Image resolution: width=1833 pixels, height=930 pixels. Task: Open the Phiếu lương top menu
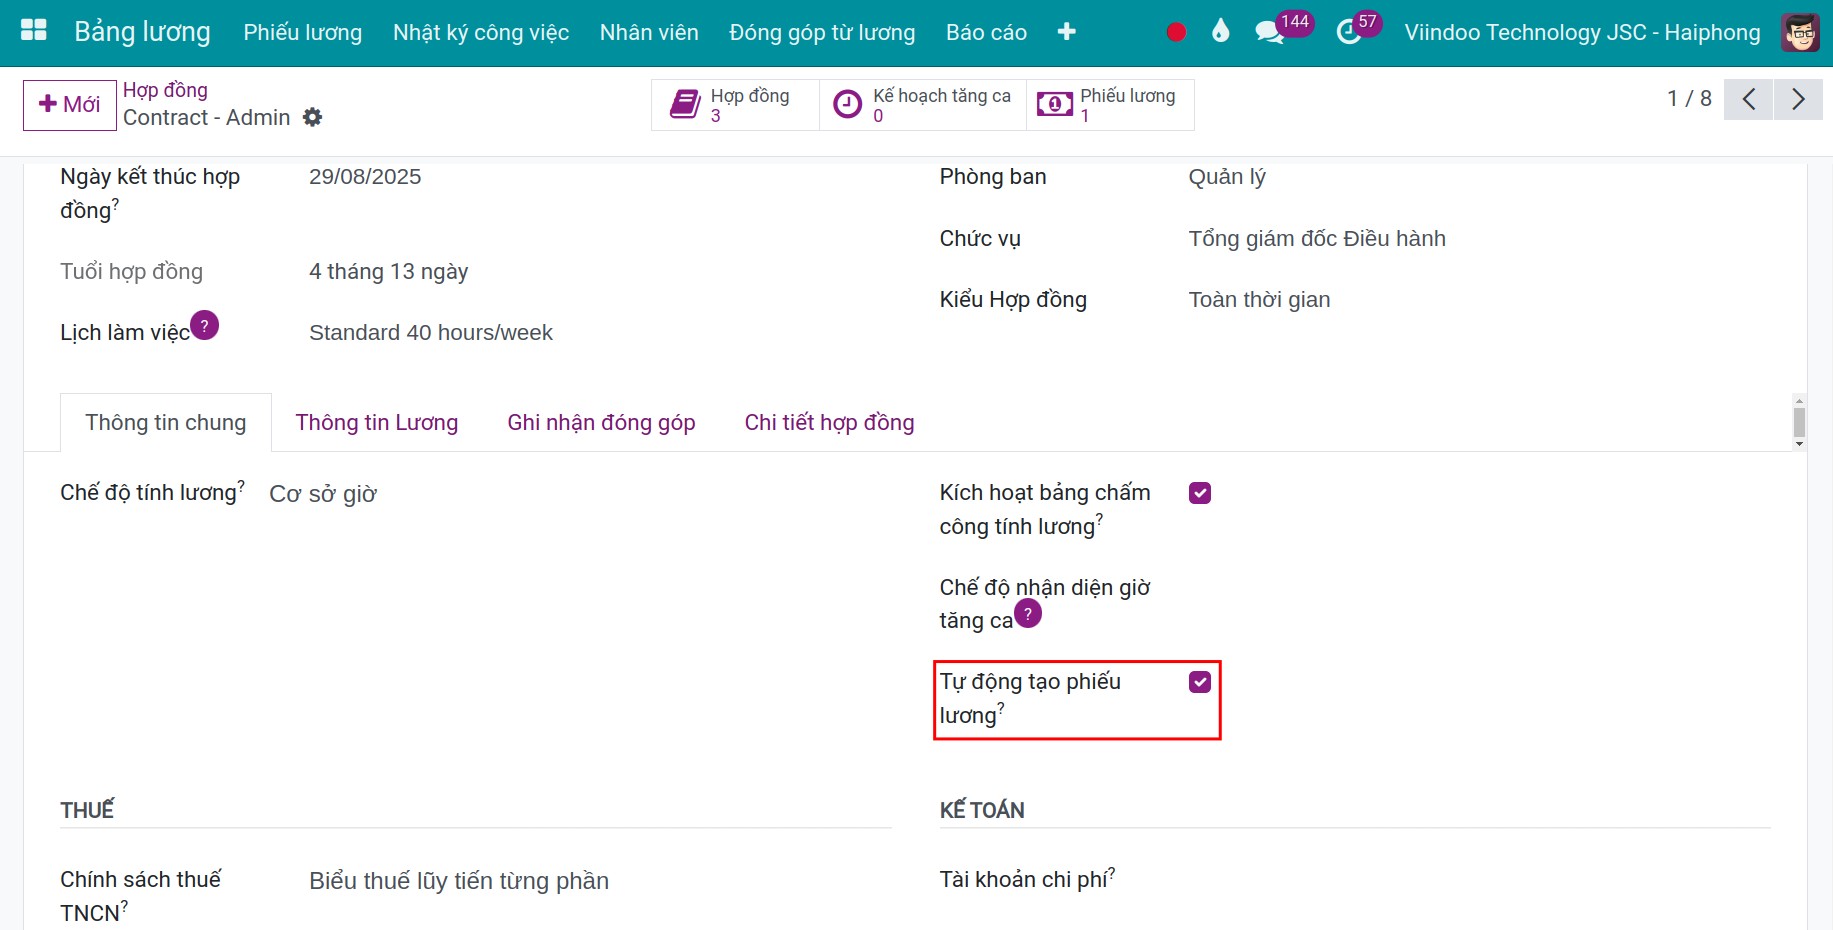(x=303, y=32)
